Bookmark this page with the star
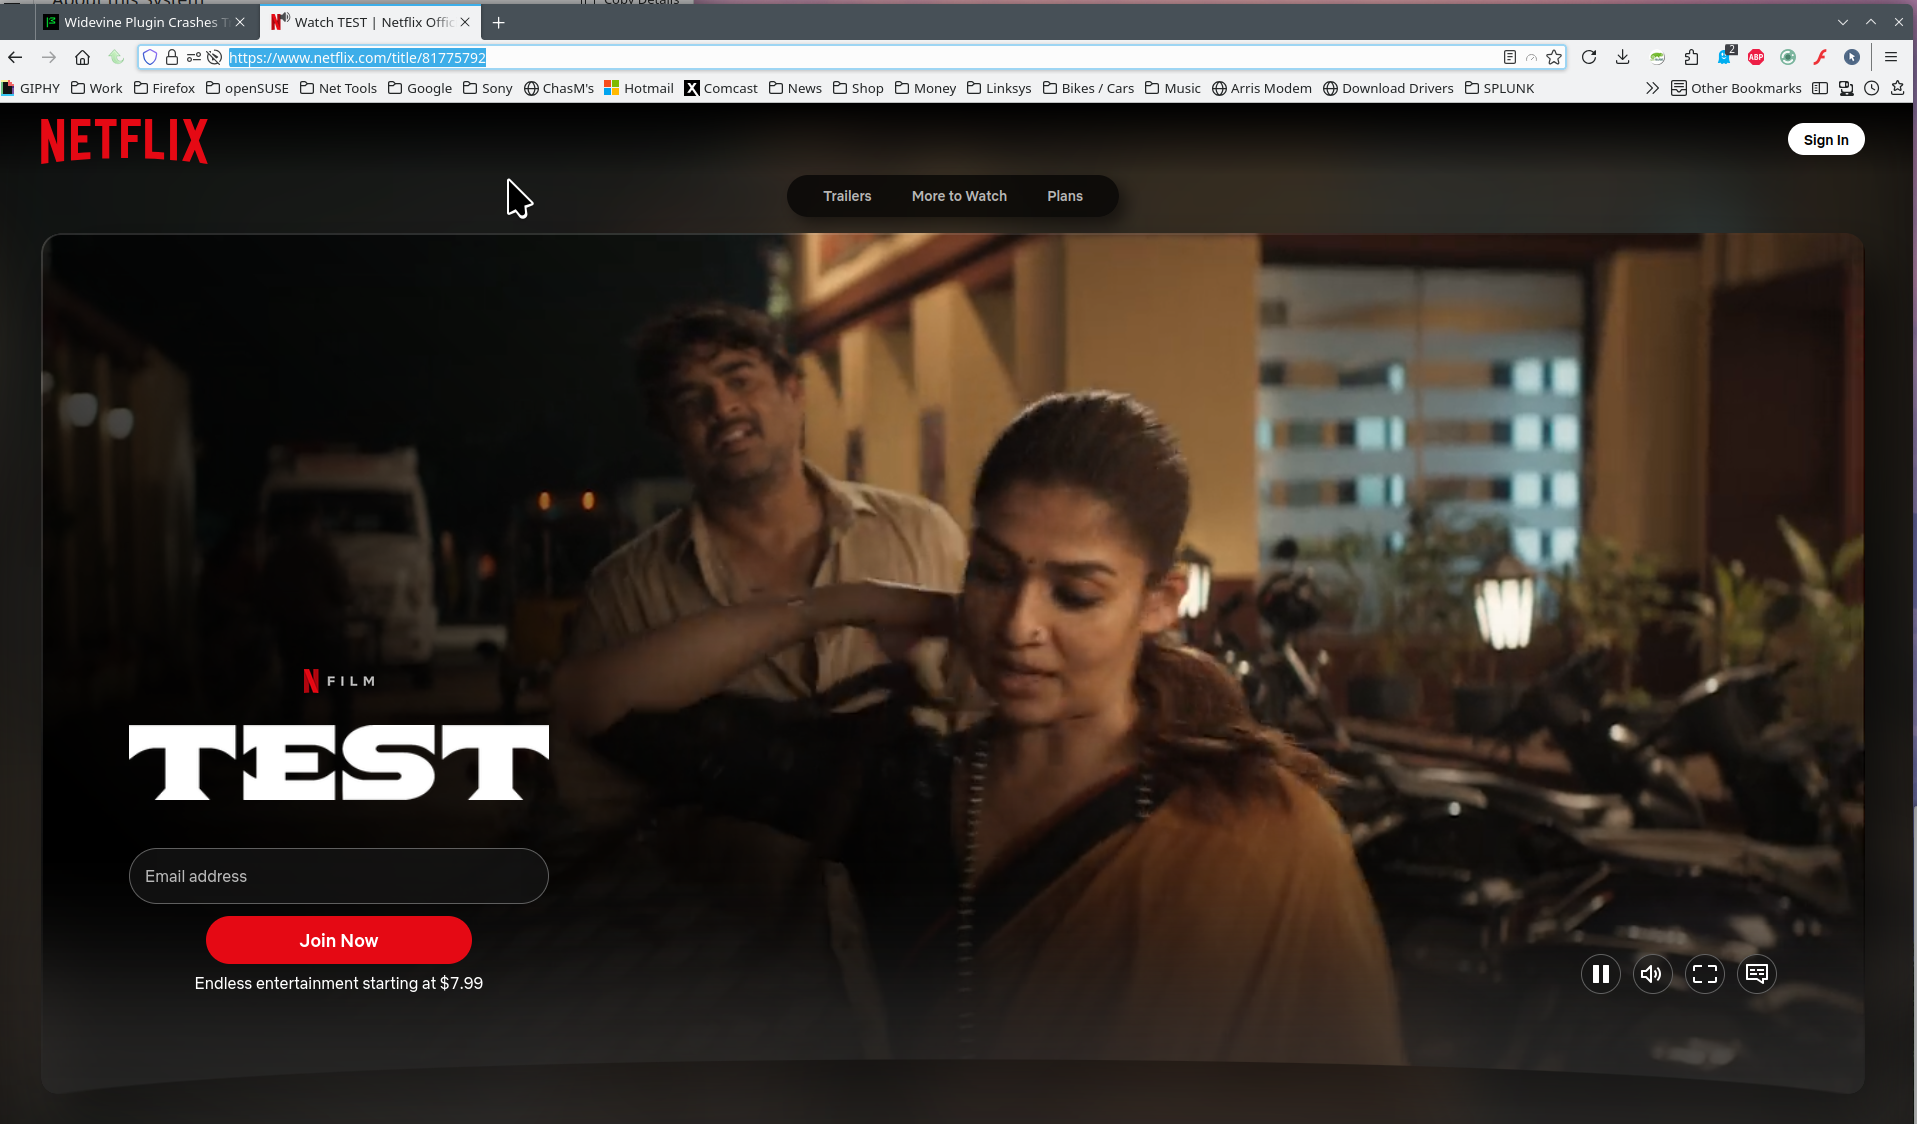Viewport: 1917px width, 1124px height. tap(1554, 57)
